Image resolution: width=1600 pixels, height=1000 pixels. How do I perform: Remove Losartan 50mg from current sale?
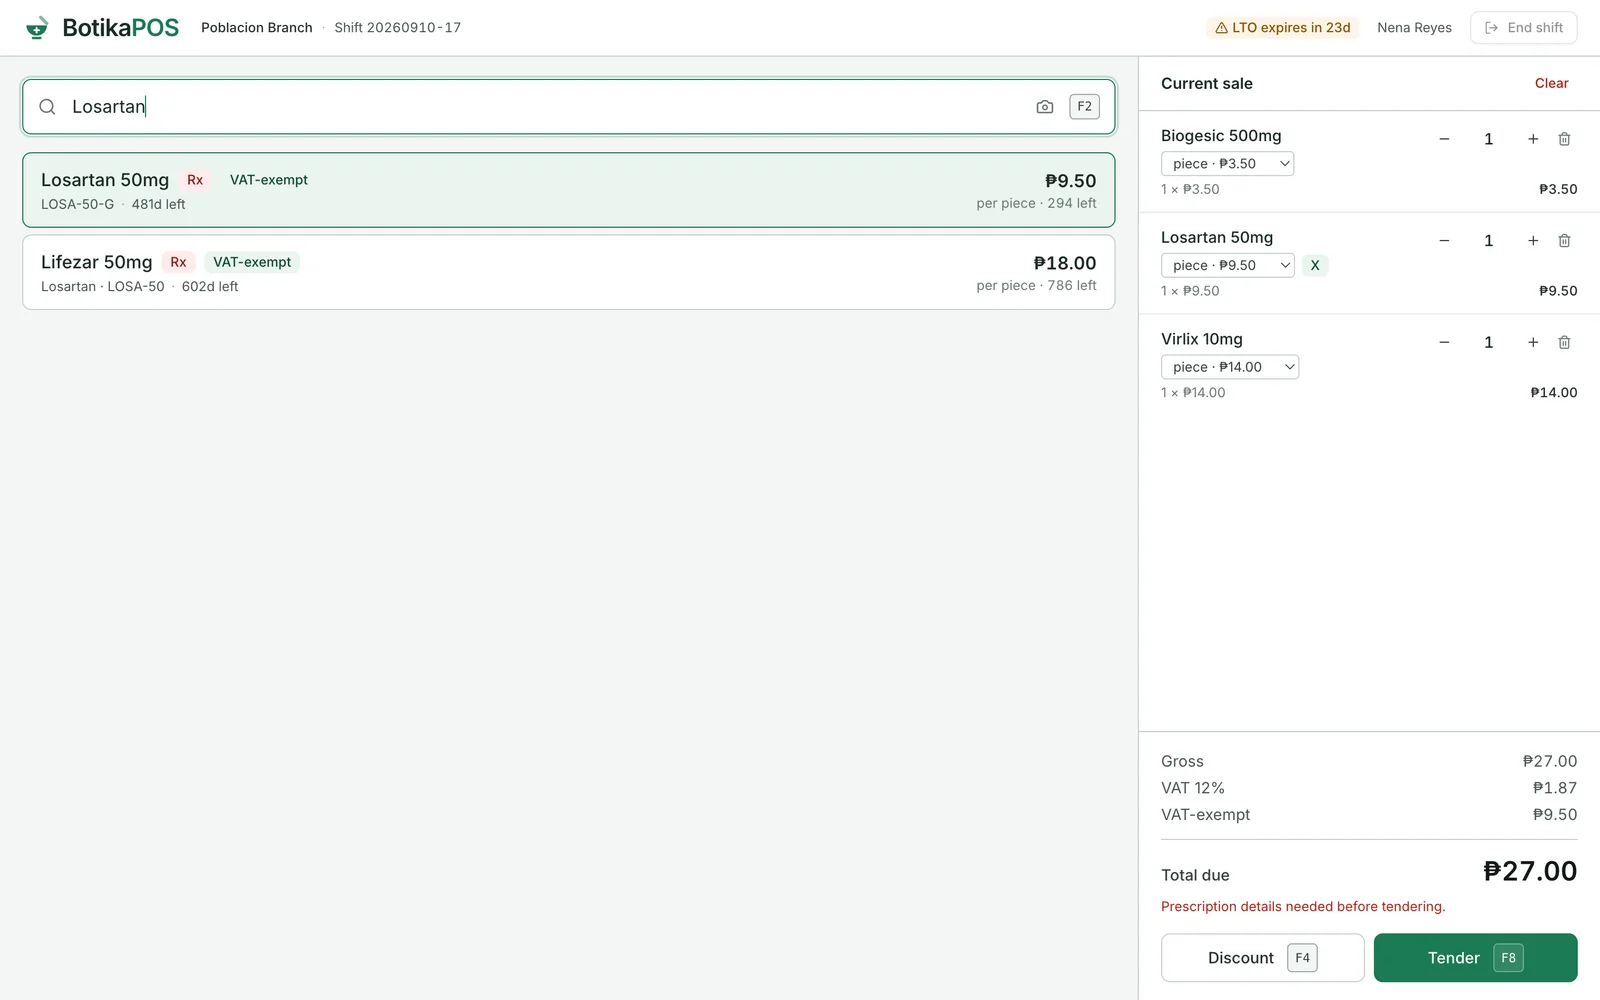click(x=1564, y=241)
